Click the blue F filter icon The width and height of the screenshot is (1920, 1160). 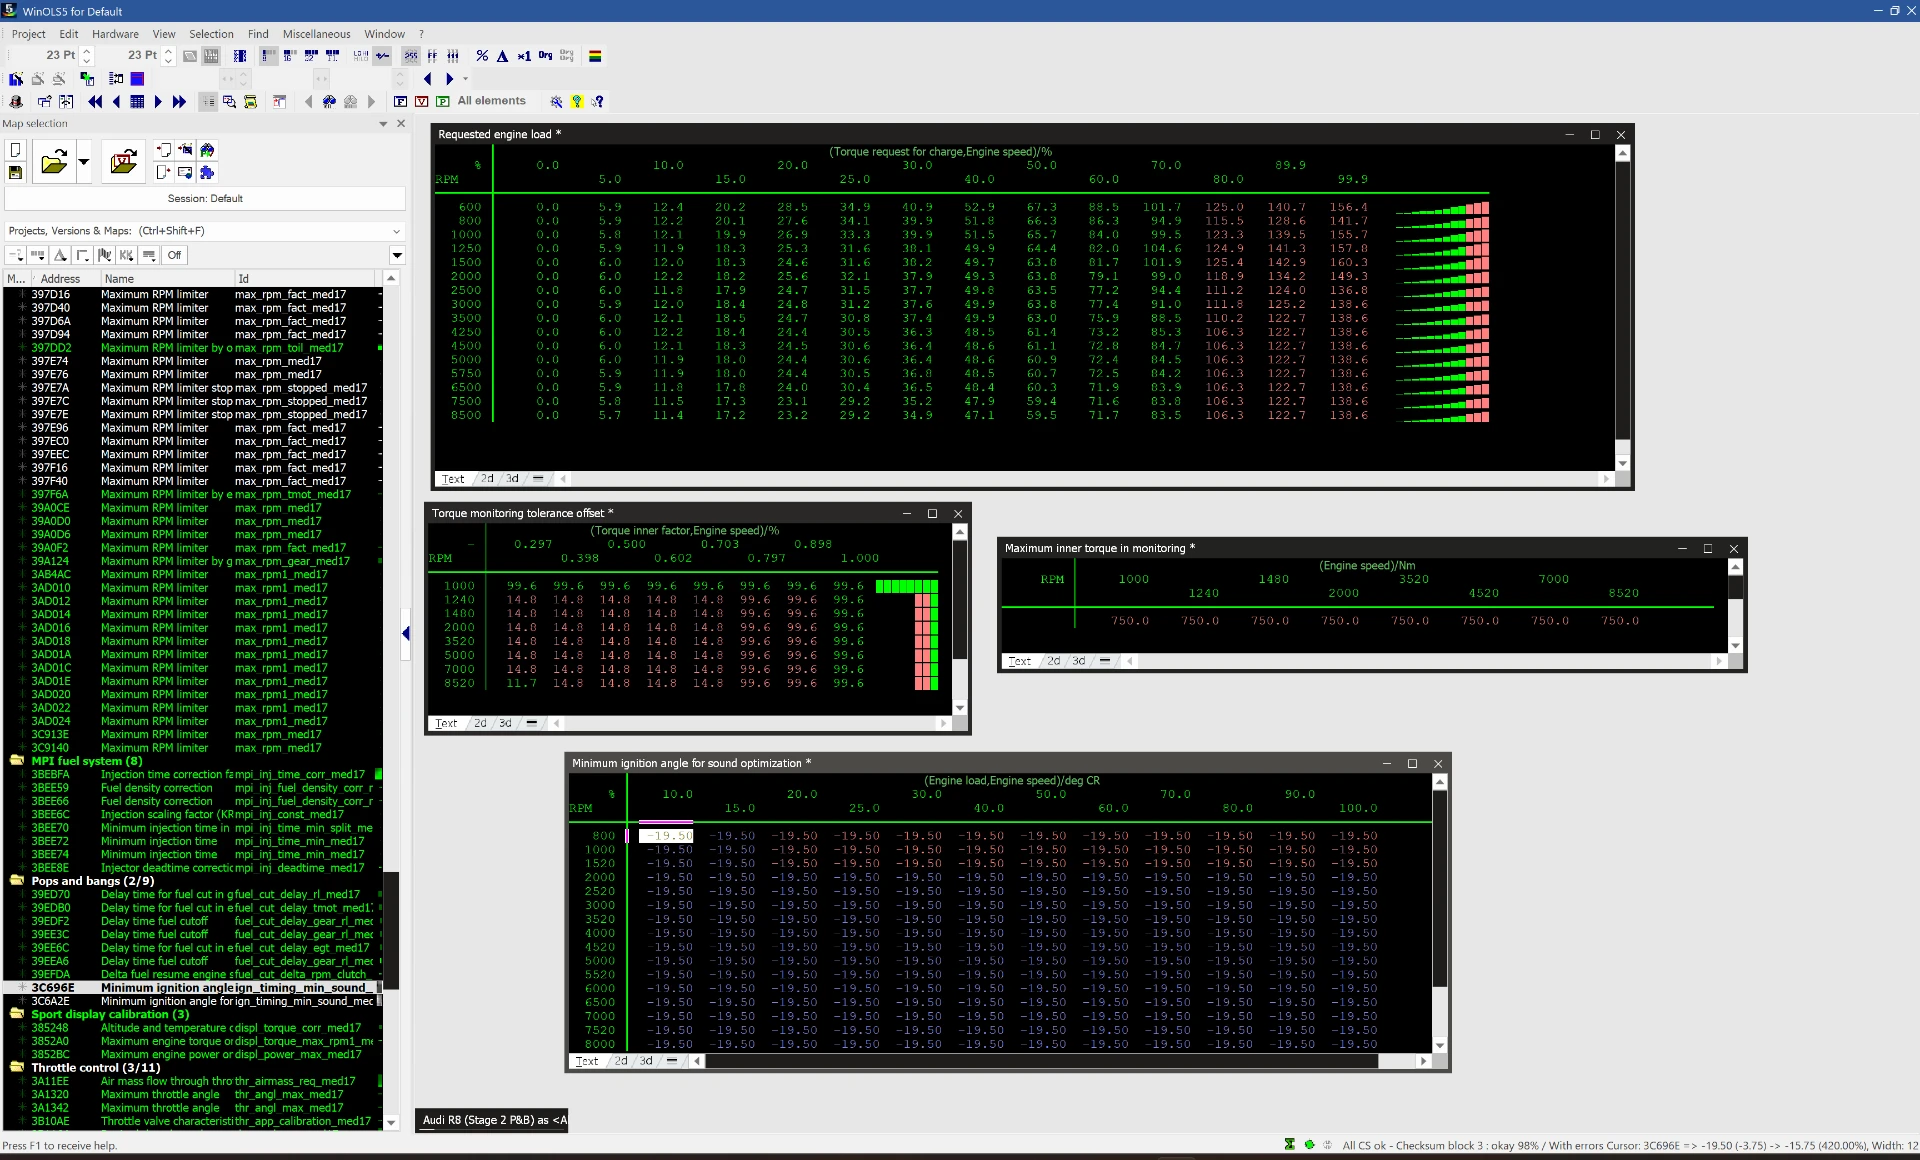click(400, 101)
